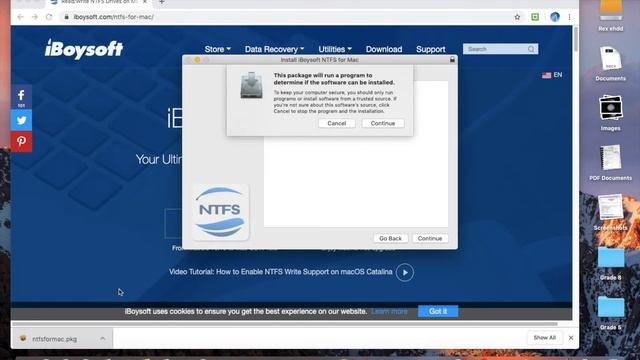Screen dimensions: 640x360
Task: Click the installer package drive icon
Action: pos(251,85)
